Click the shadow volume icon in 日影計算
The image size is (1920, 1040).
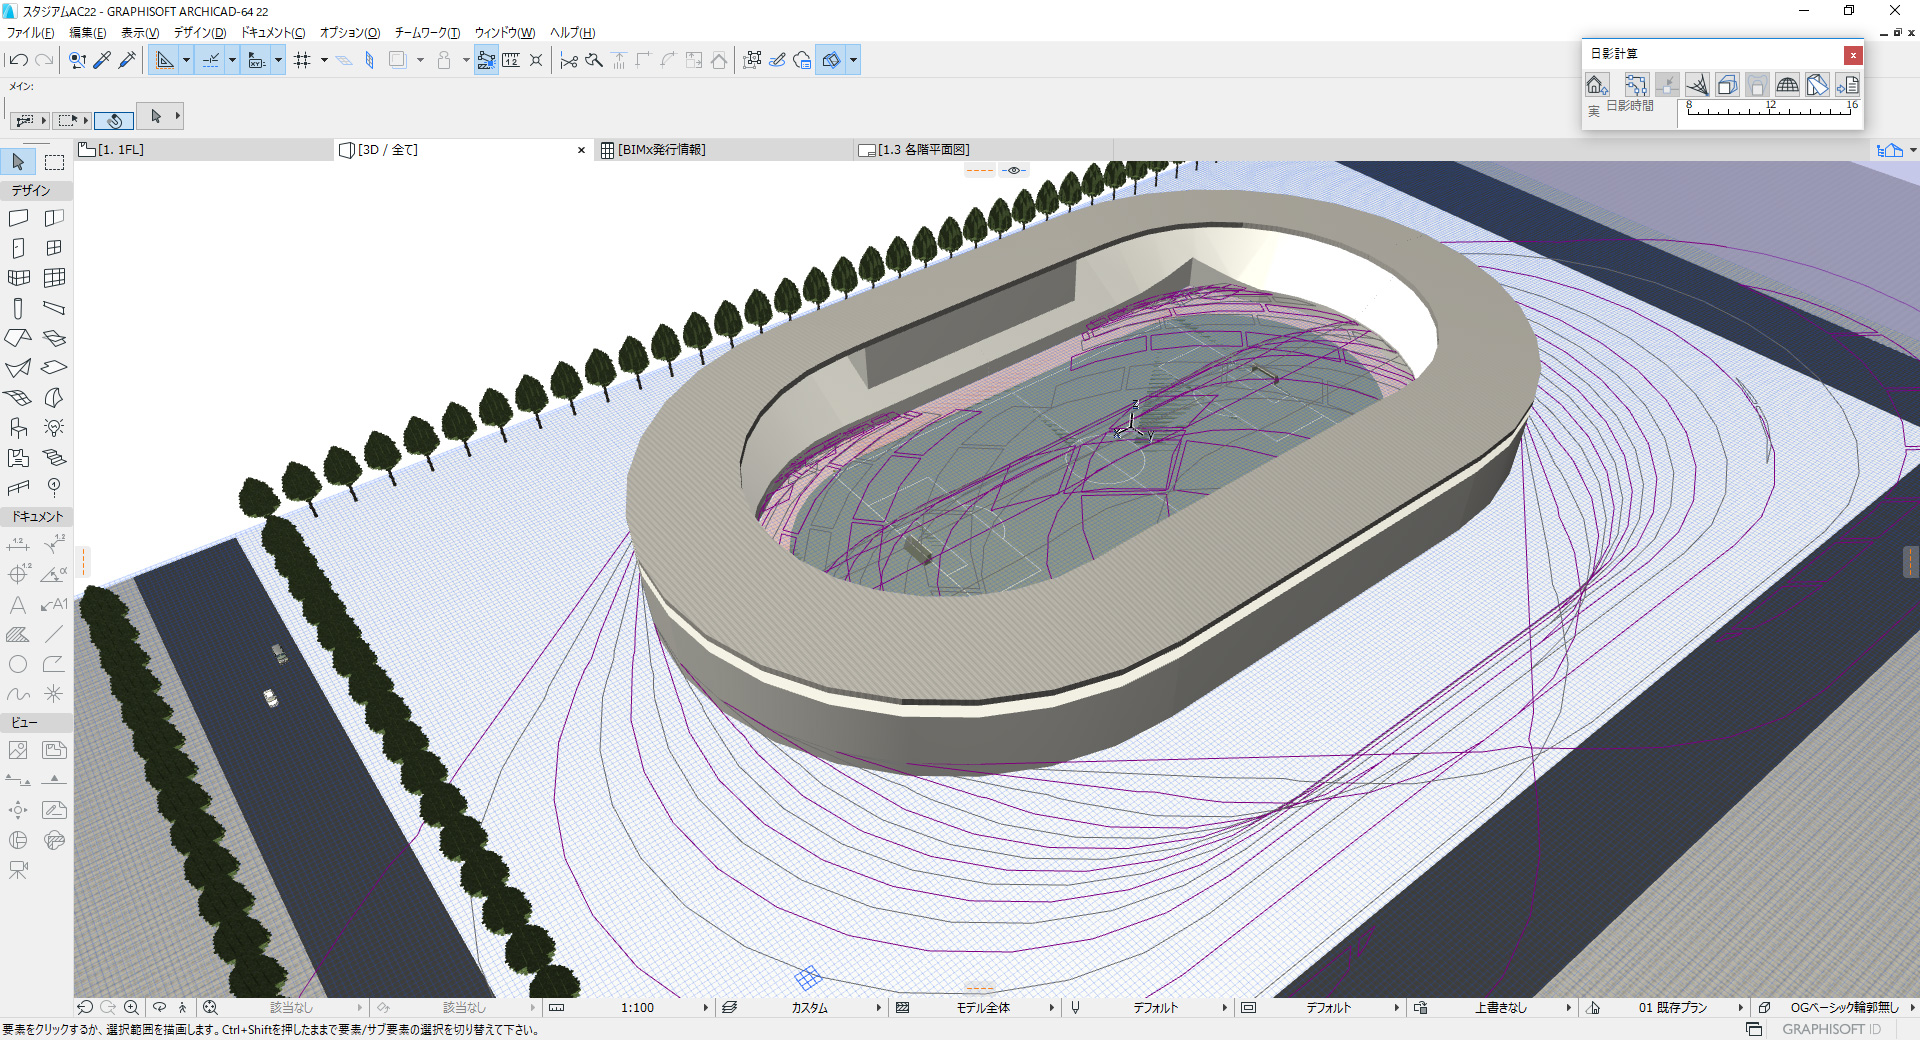pyautogui.click(x=1727, y=85)
